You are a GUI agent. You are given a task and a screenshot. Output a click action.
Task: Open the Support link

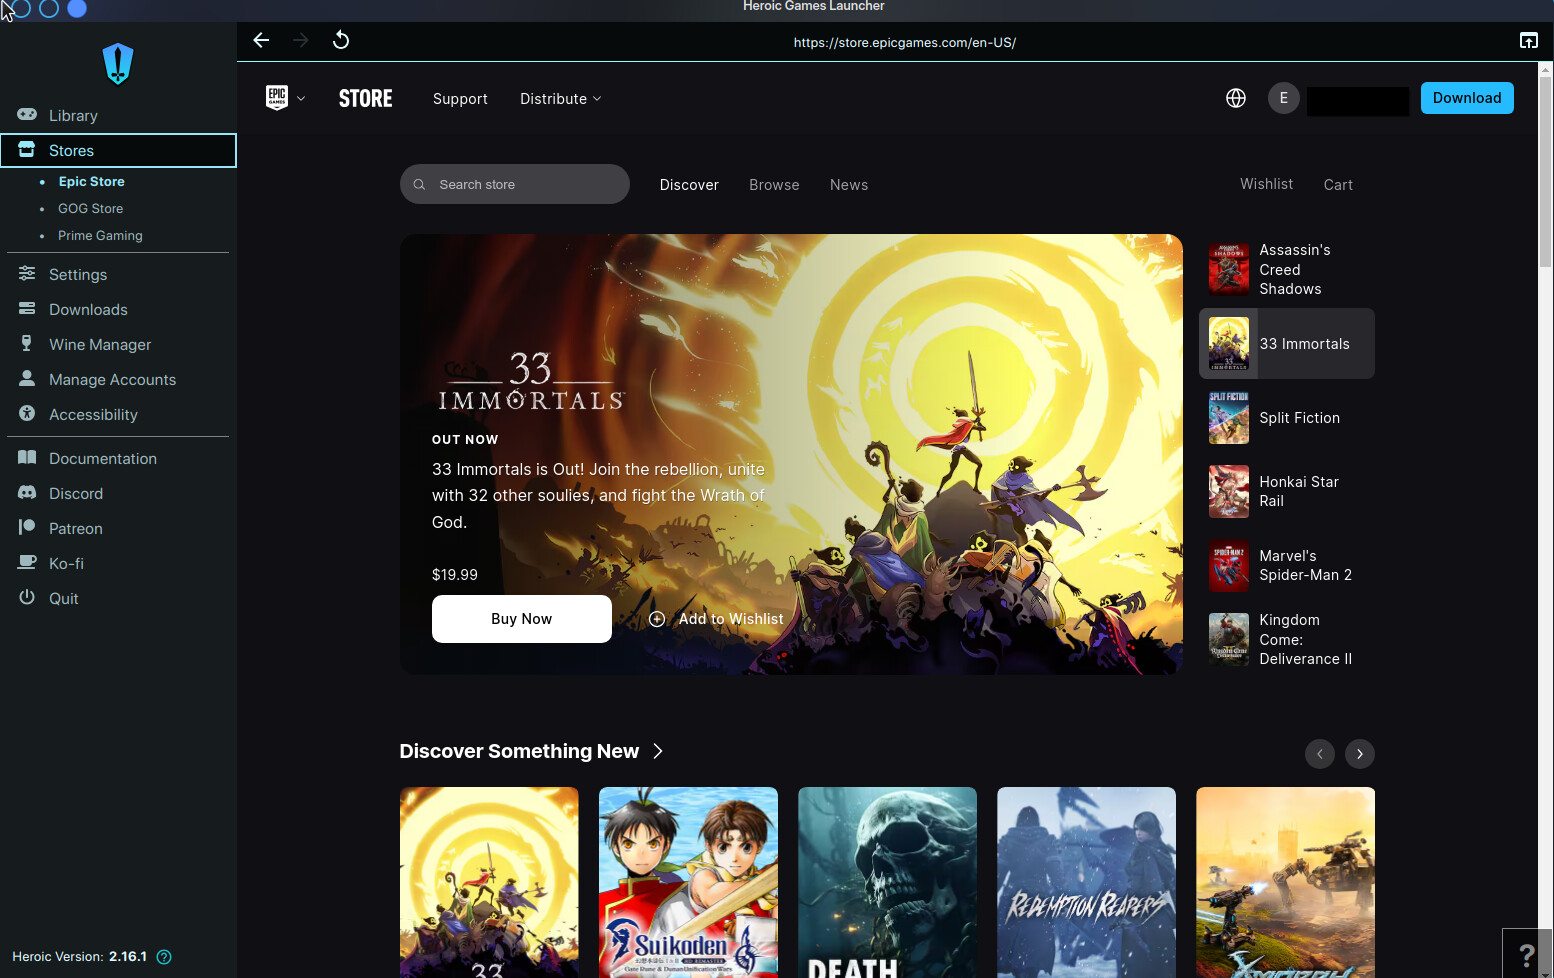click(460, 99)
